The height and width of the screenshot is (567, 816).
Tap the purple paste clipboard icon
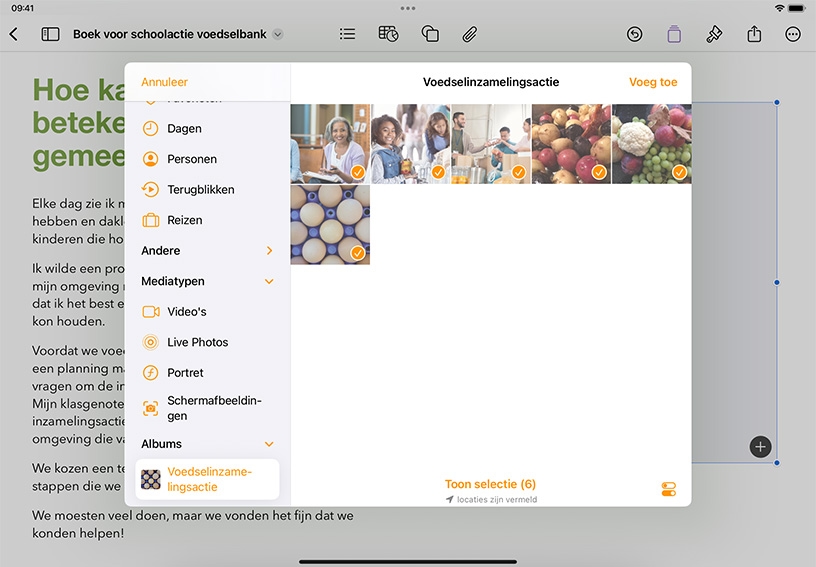[x=674, y=34]
